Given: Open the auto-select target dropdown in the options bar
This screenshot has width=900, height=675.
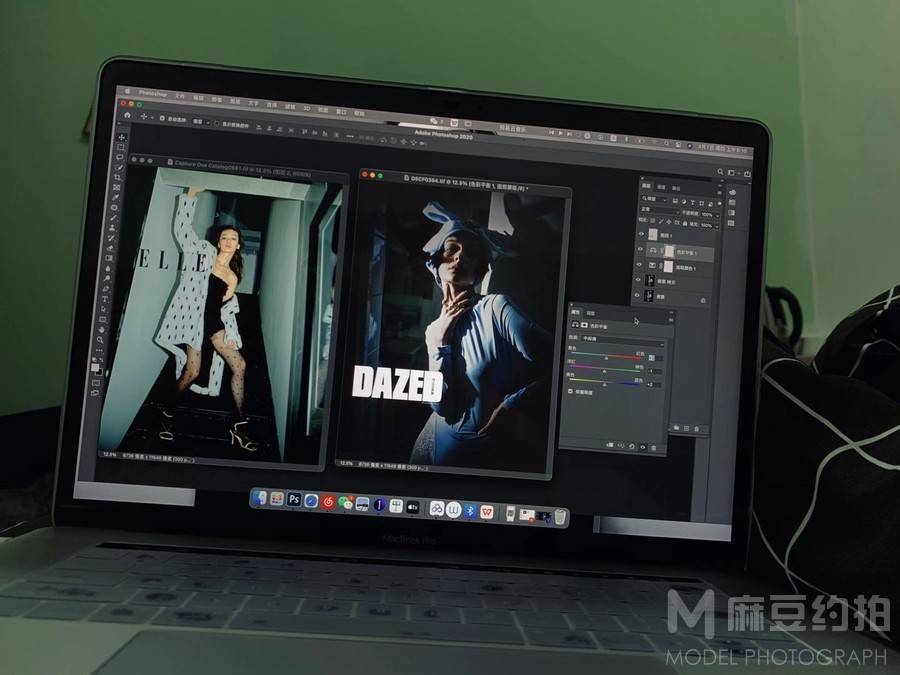Looking at the screenshot, I should point(200,121).
